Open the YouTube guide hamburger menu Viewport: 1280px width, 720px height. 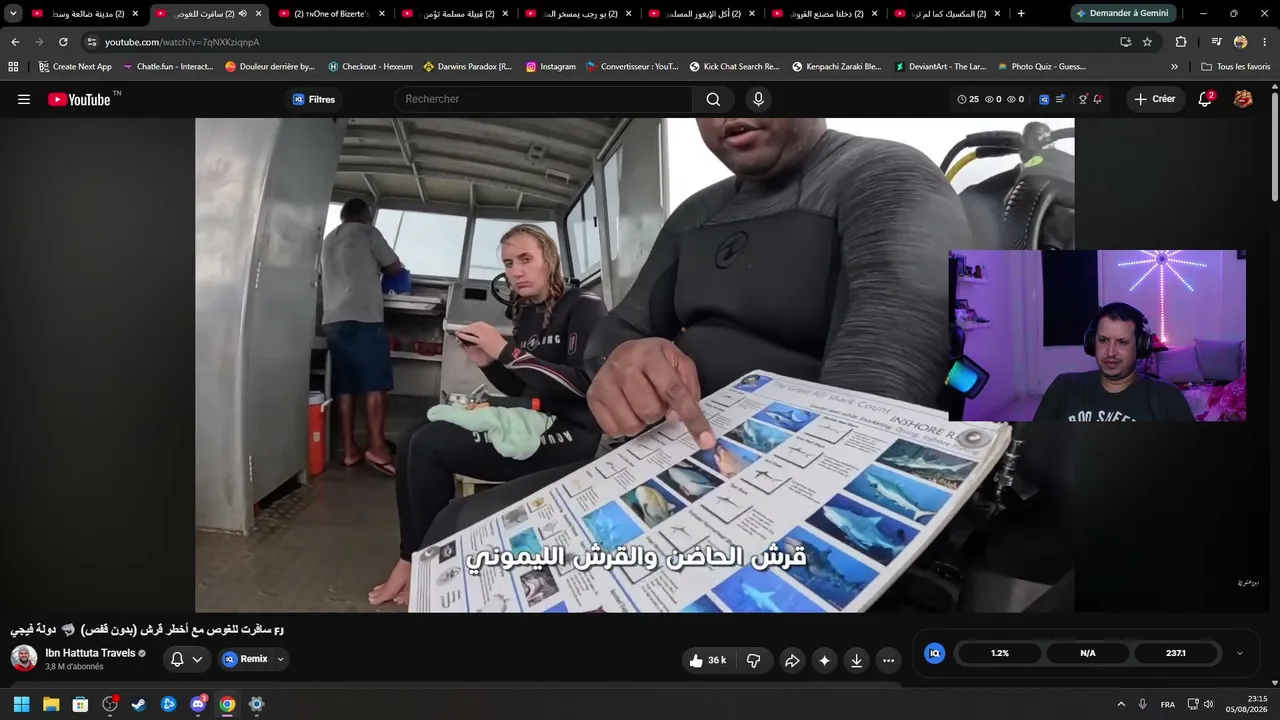pos(24,99)
